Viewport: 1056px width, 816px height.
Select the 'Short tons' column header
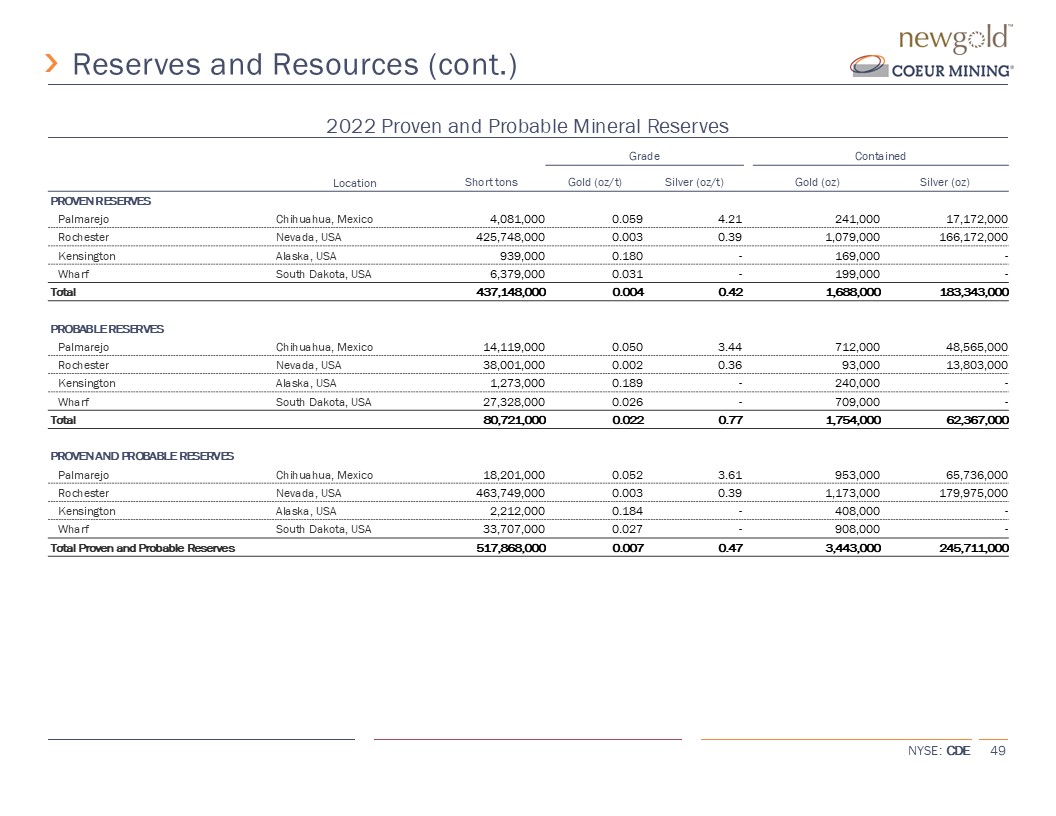tap(491, 182)
